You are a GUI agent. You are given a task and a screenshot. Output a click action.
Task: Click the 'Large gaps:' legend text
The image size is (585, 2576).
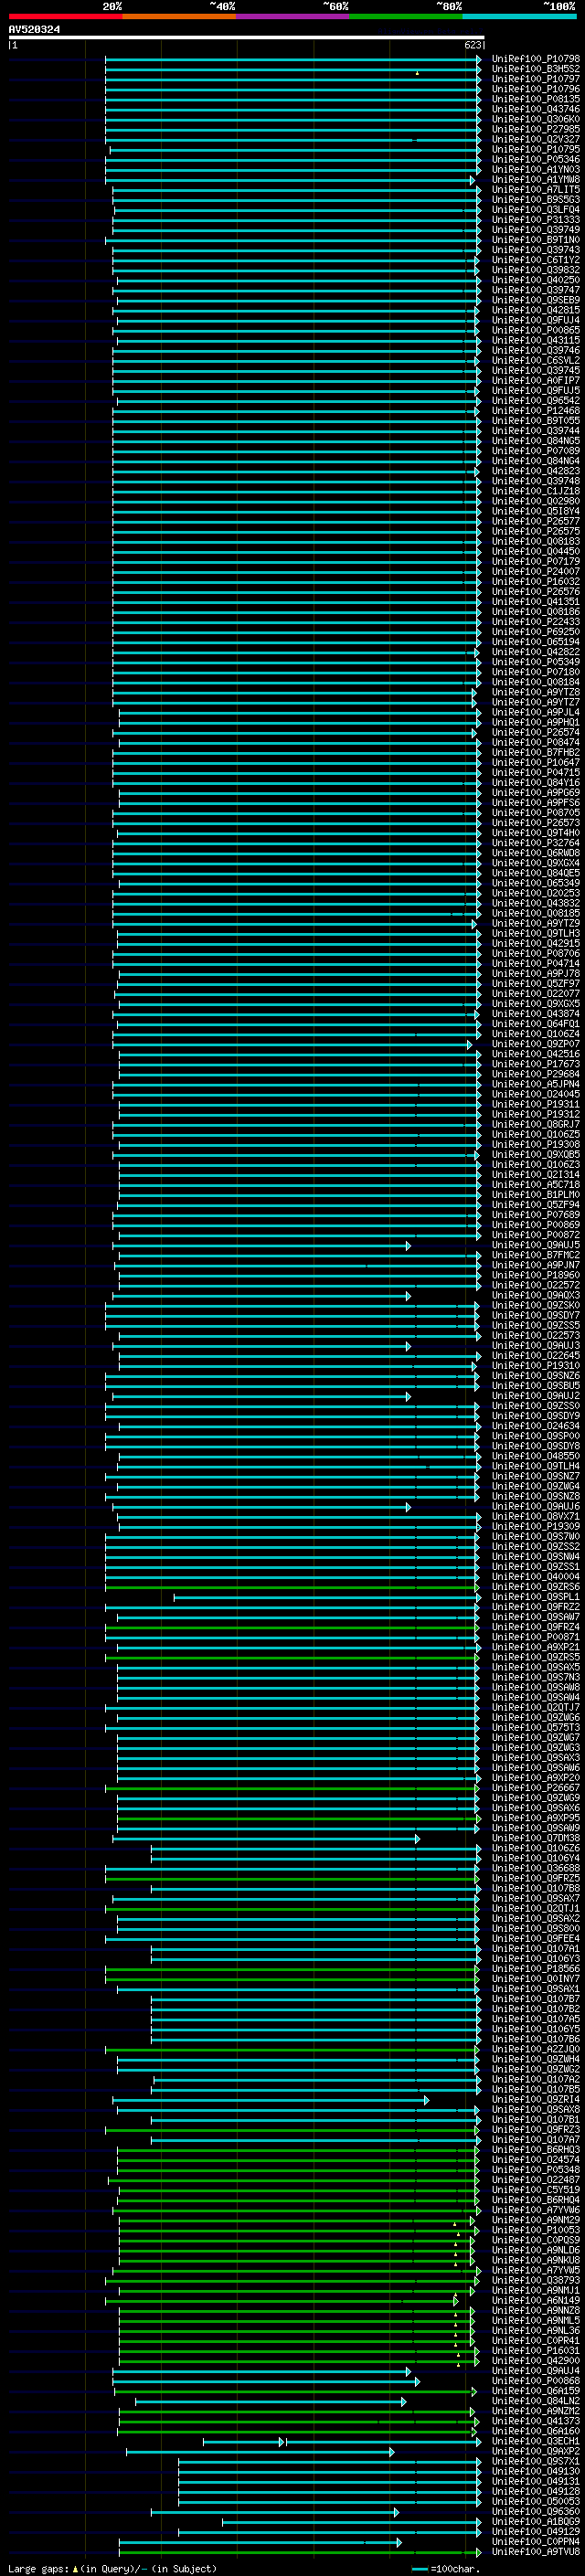coord(38,2568)
